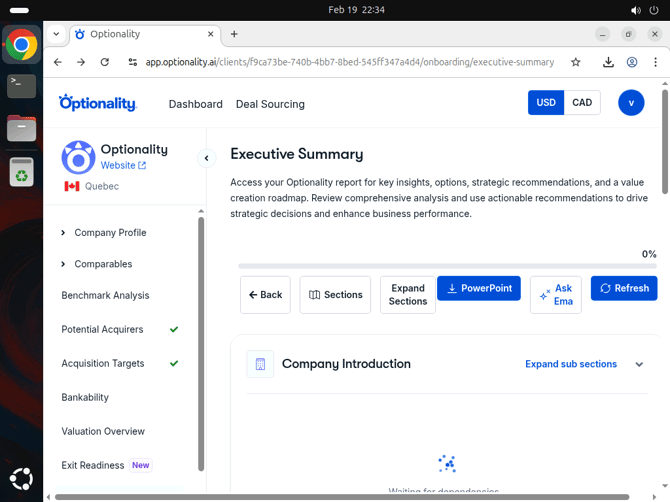Screen dimensions: 670x502
Task: Open the power menu icon
Action: pyautogui.click(x=654, y=10)
